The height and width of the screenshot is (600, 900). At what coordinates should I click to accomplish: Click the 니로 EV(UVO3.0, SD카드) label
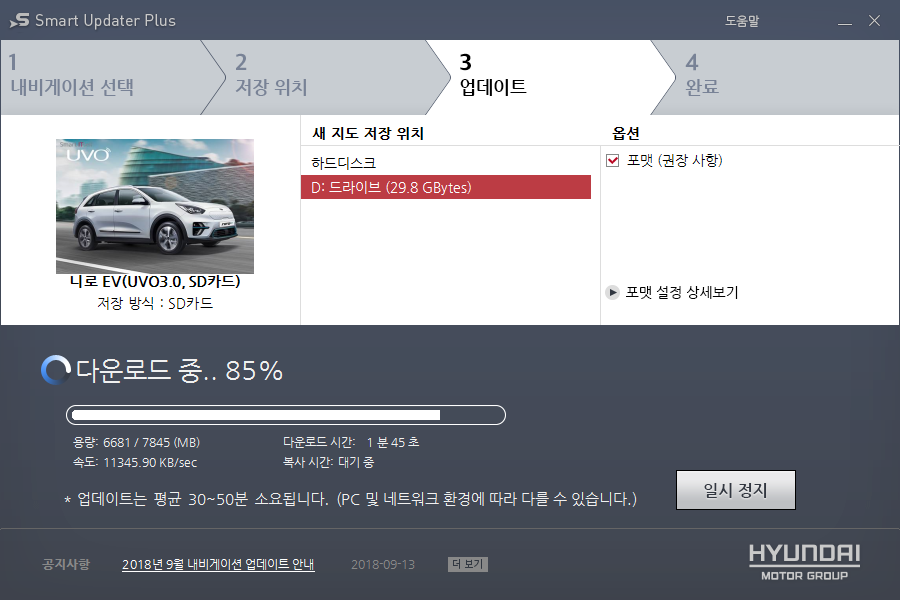click(x=155, y=281)
